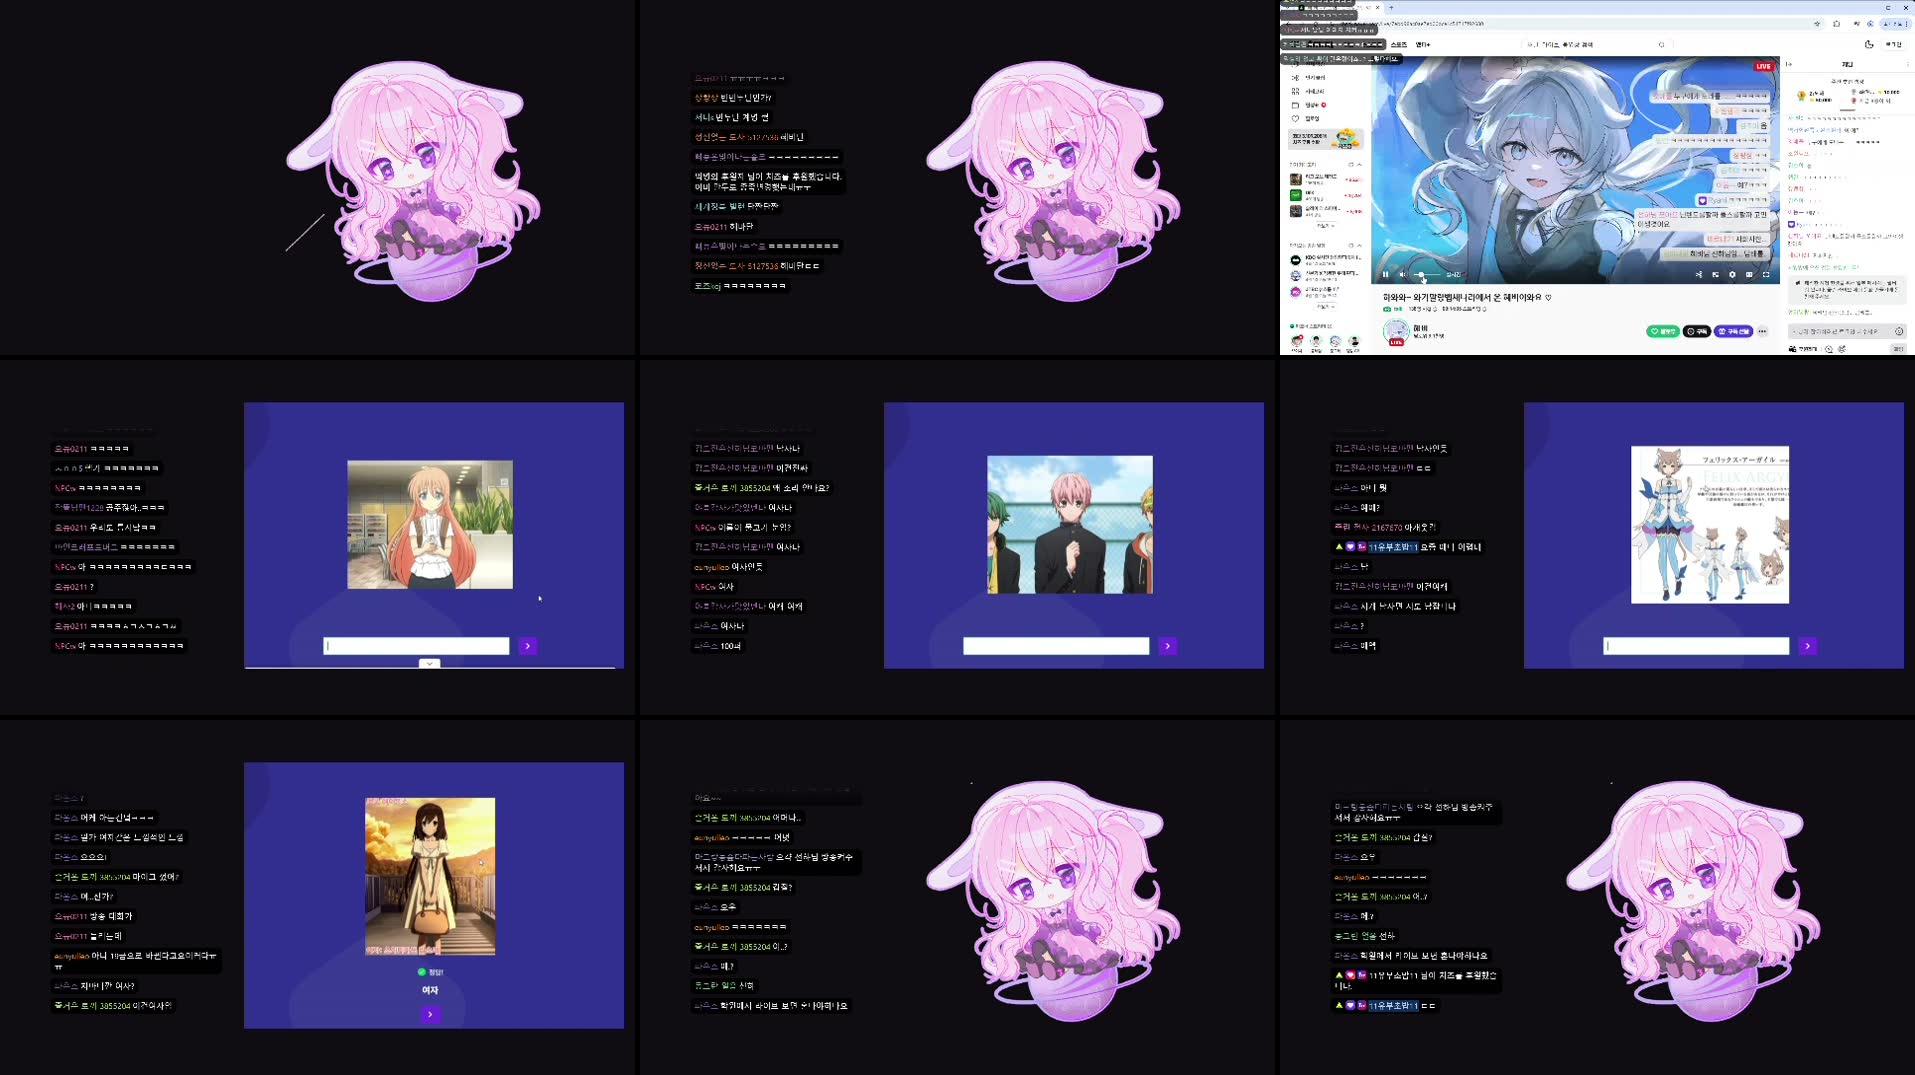Click the share icon in player controls

[x=1699, y=274]
